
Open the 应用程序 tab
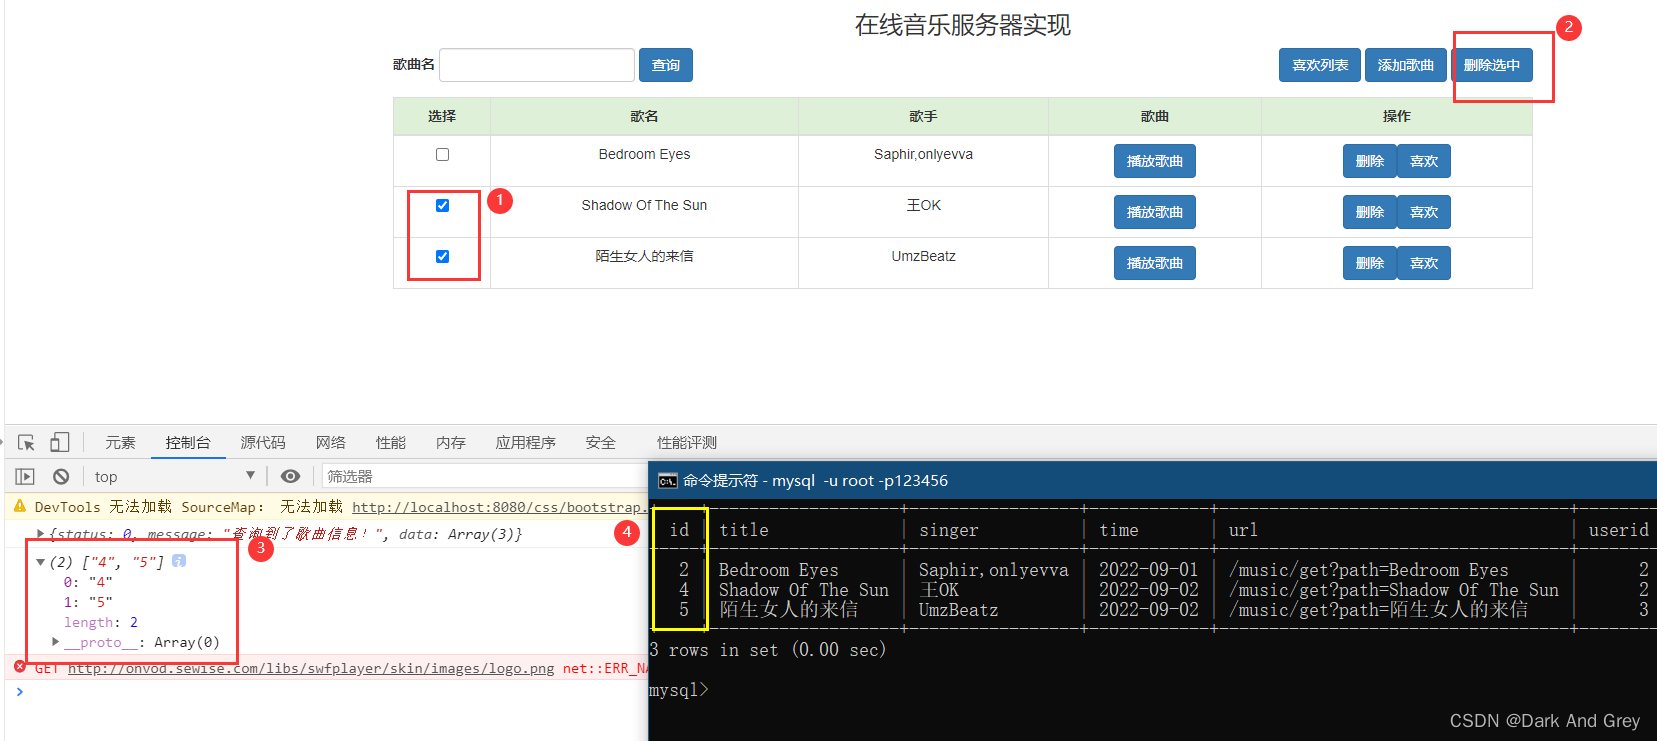click(526, 442)
